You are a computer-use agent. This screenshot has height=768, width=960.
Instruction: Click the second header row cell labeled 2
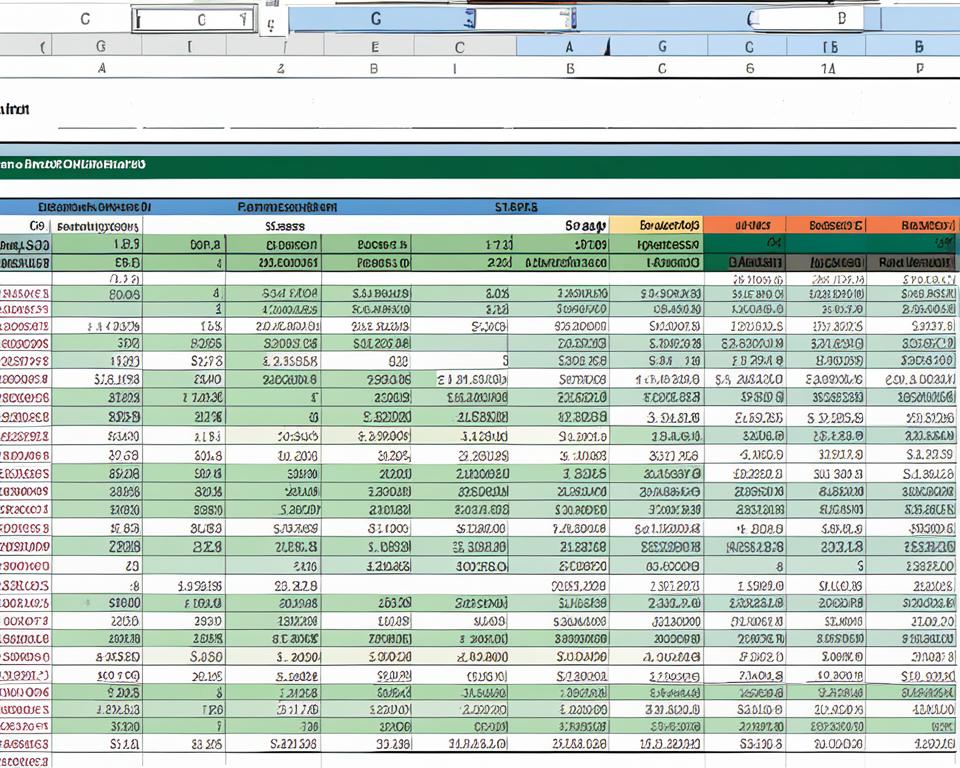[x=280, y=69]
